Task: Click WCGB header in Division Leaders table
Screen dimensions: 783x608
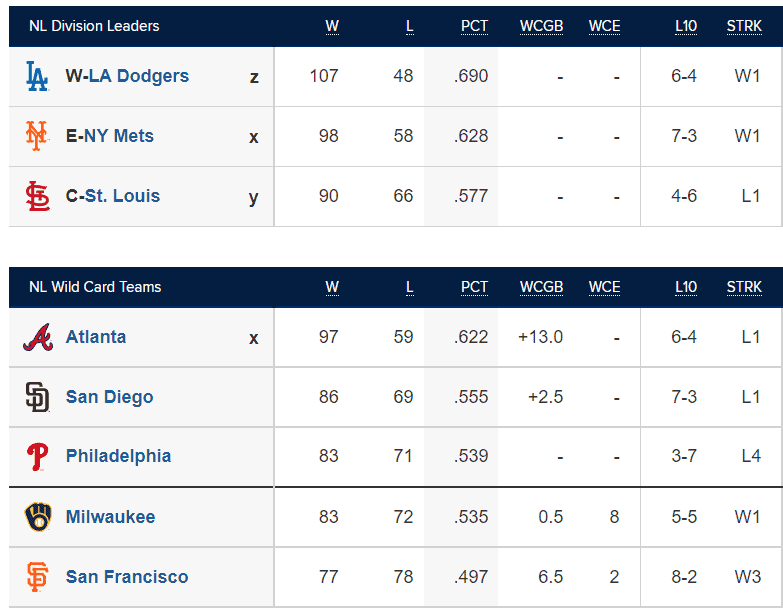Action: pos(541,26)
